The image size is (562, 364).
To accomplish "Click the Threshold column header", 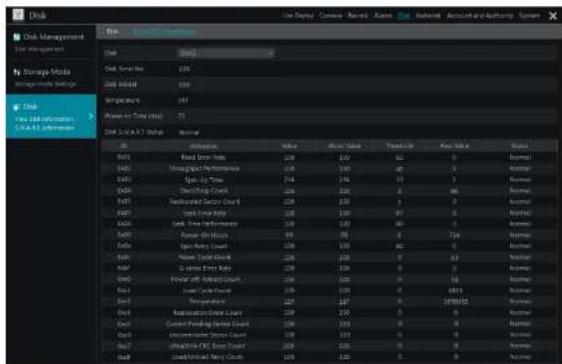I will (400, 146).
